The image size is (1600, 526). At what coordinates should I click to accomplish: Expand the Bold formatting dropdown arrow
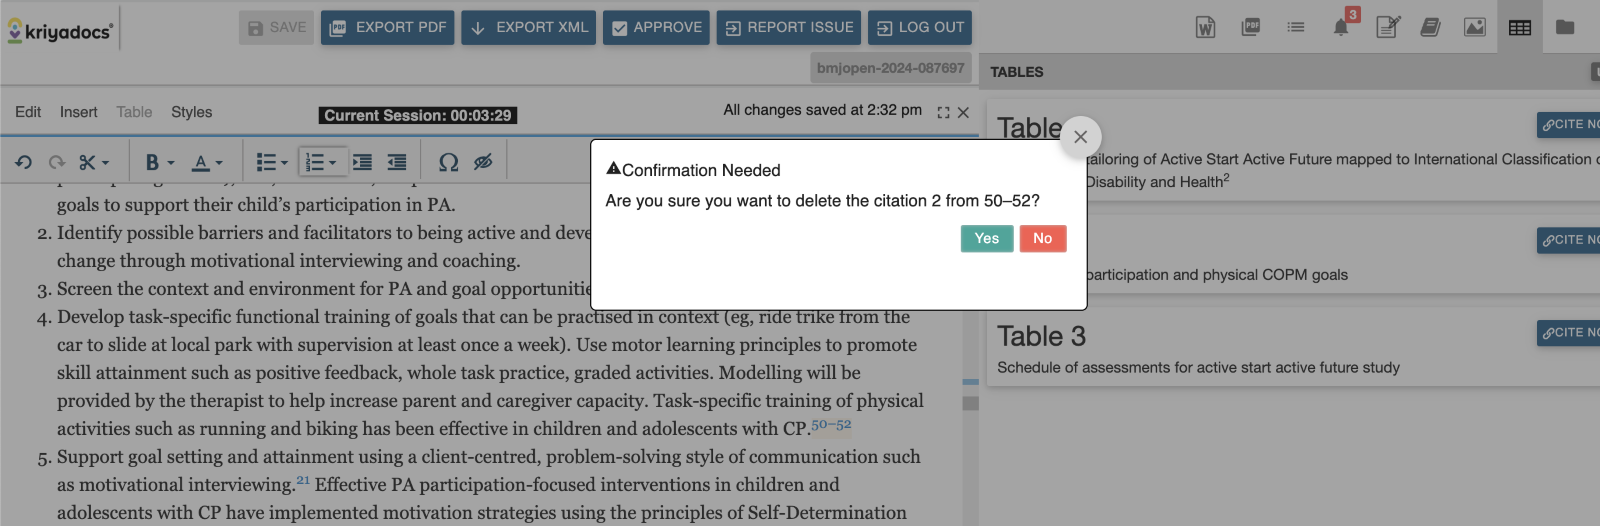[171, 163]
